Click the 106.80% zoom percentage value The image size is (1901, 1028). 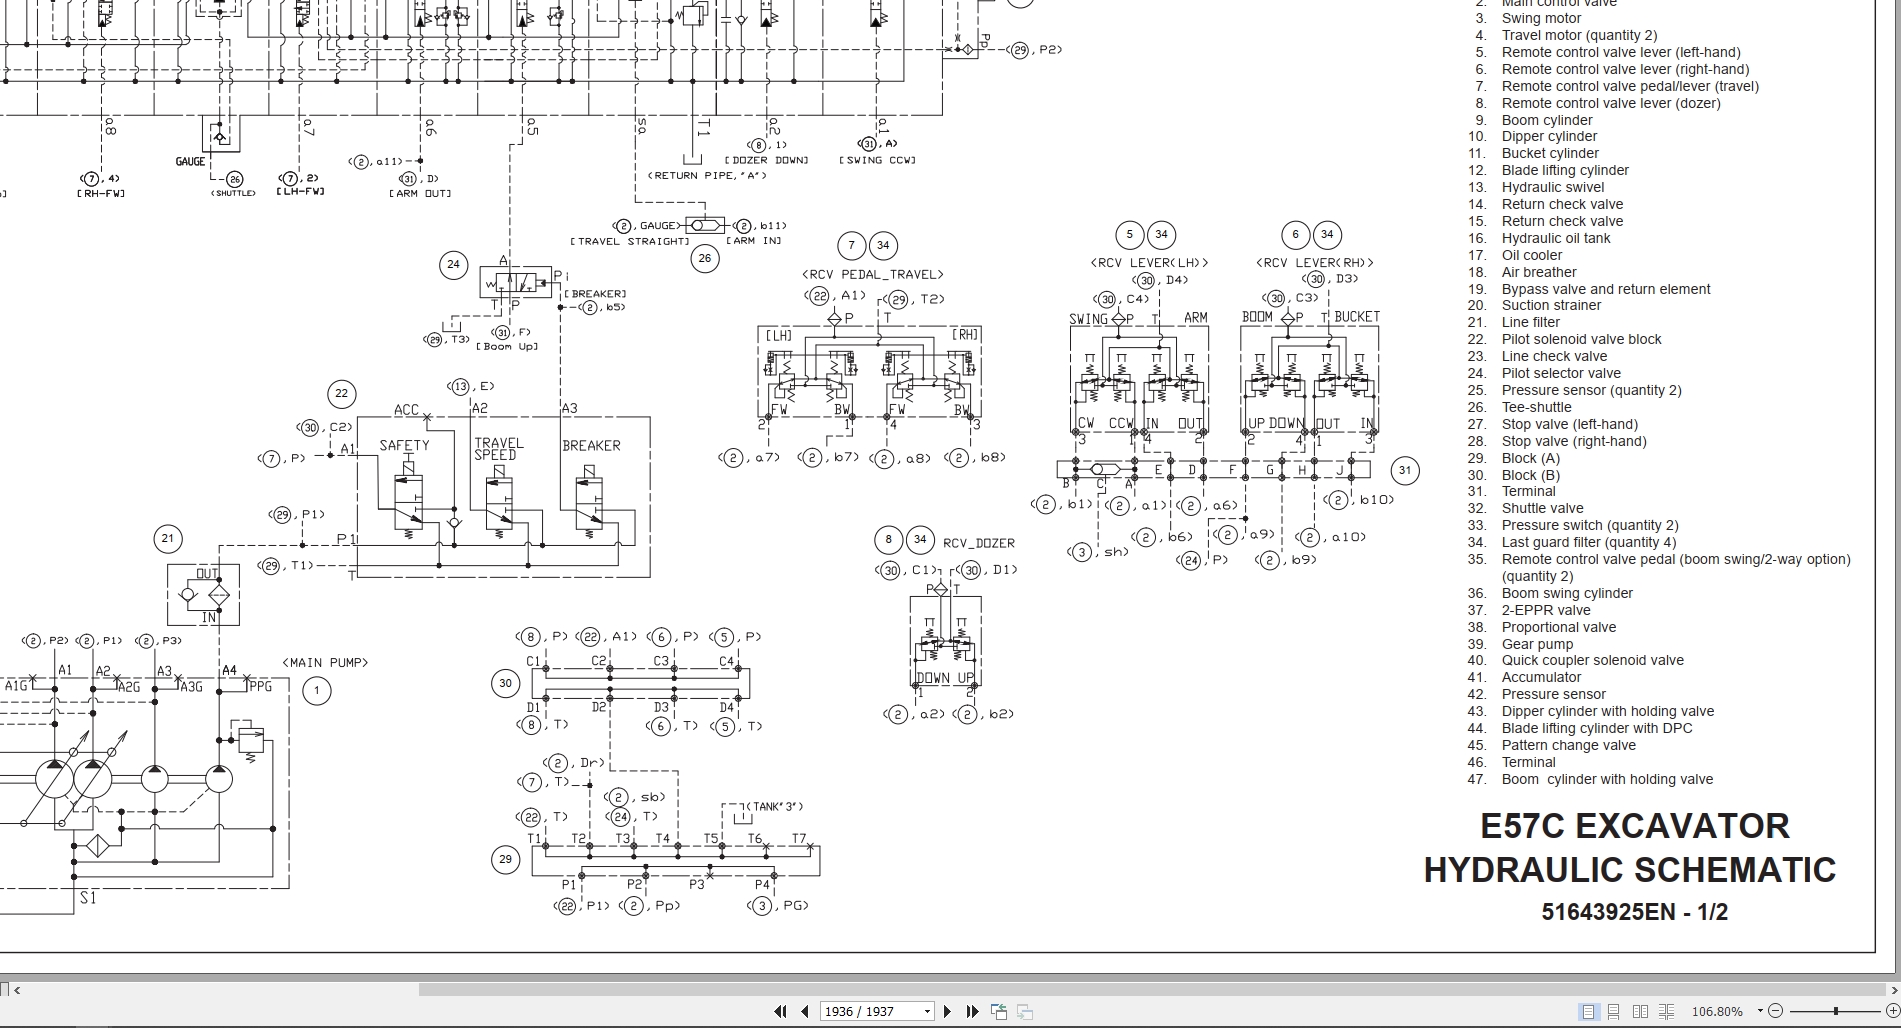[1717, 1011]
